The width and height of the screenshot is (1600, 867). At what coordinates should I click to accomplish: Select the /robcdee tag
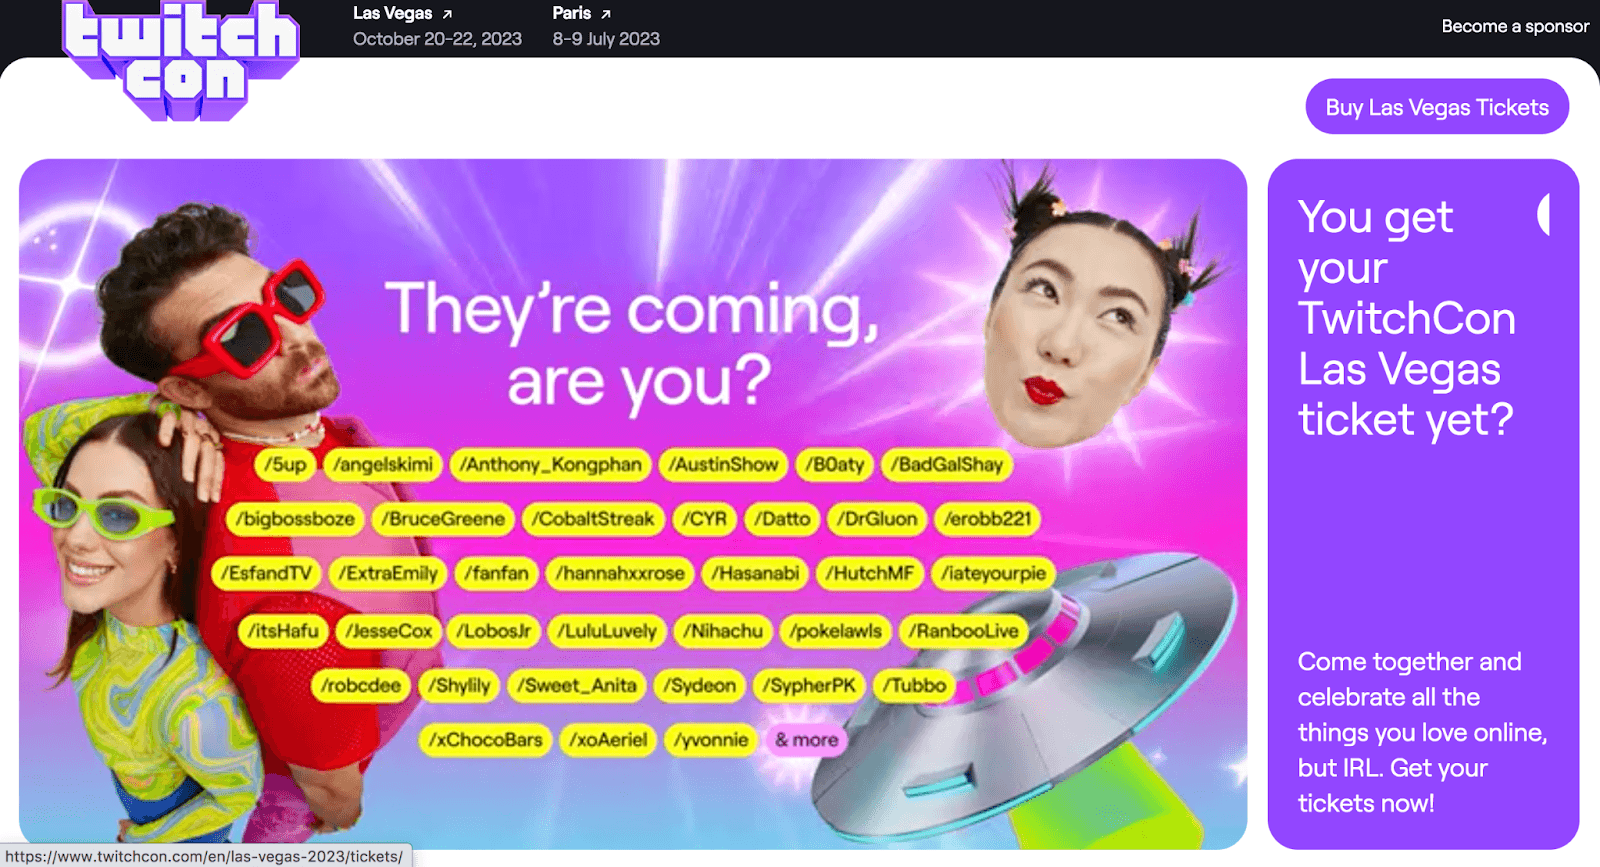[361, 686]
